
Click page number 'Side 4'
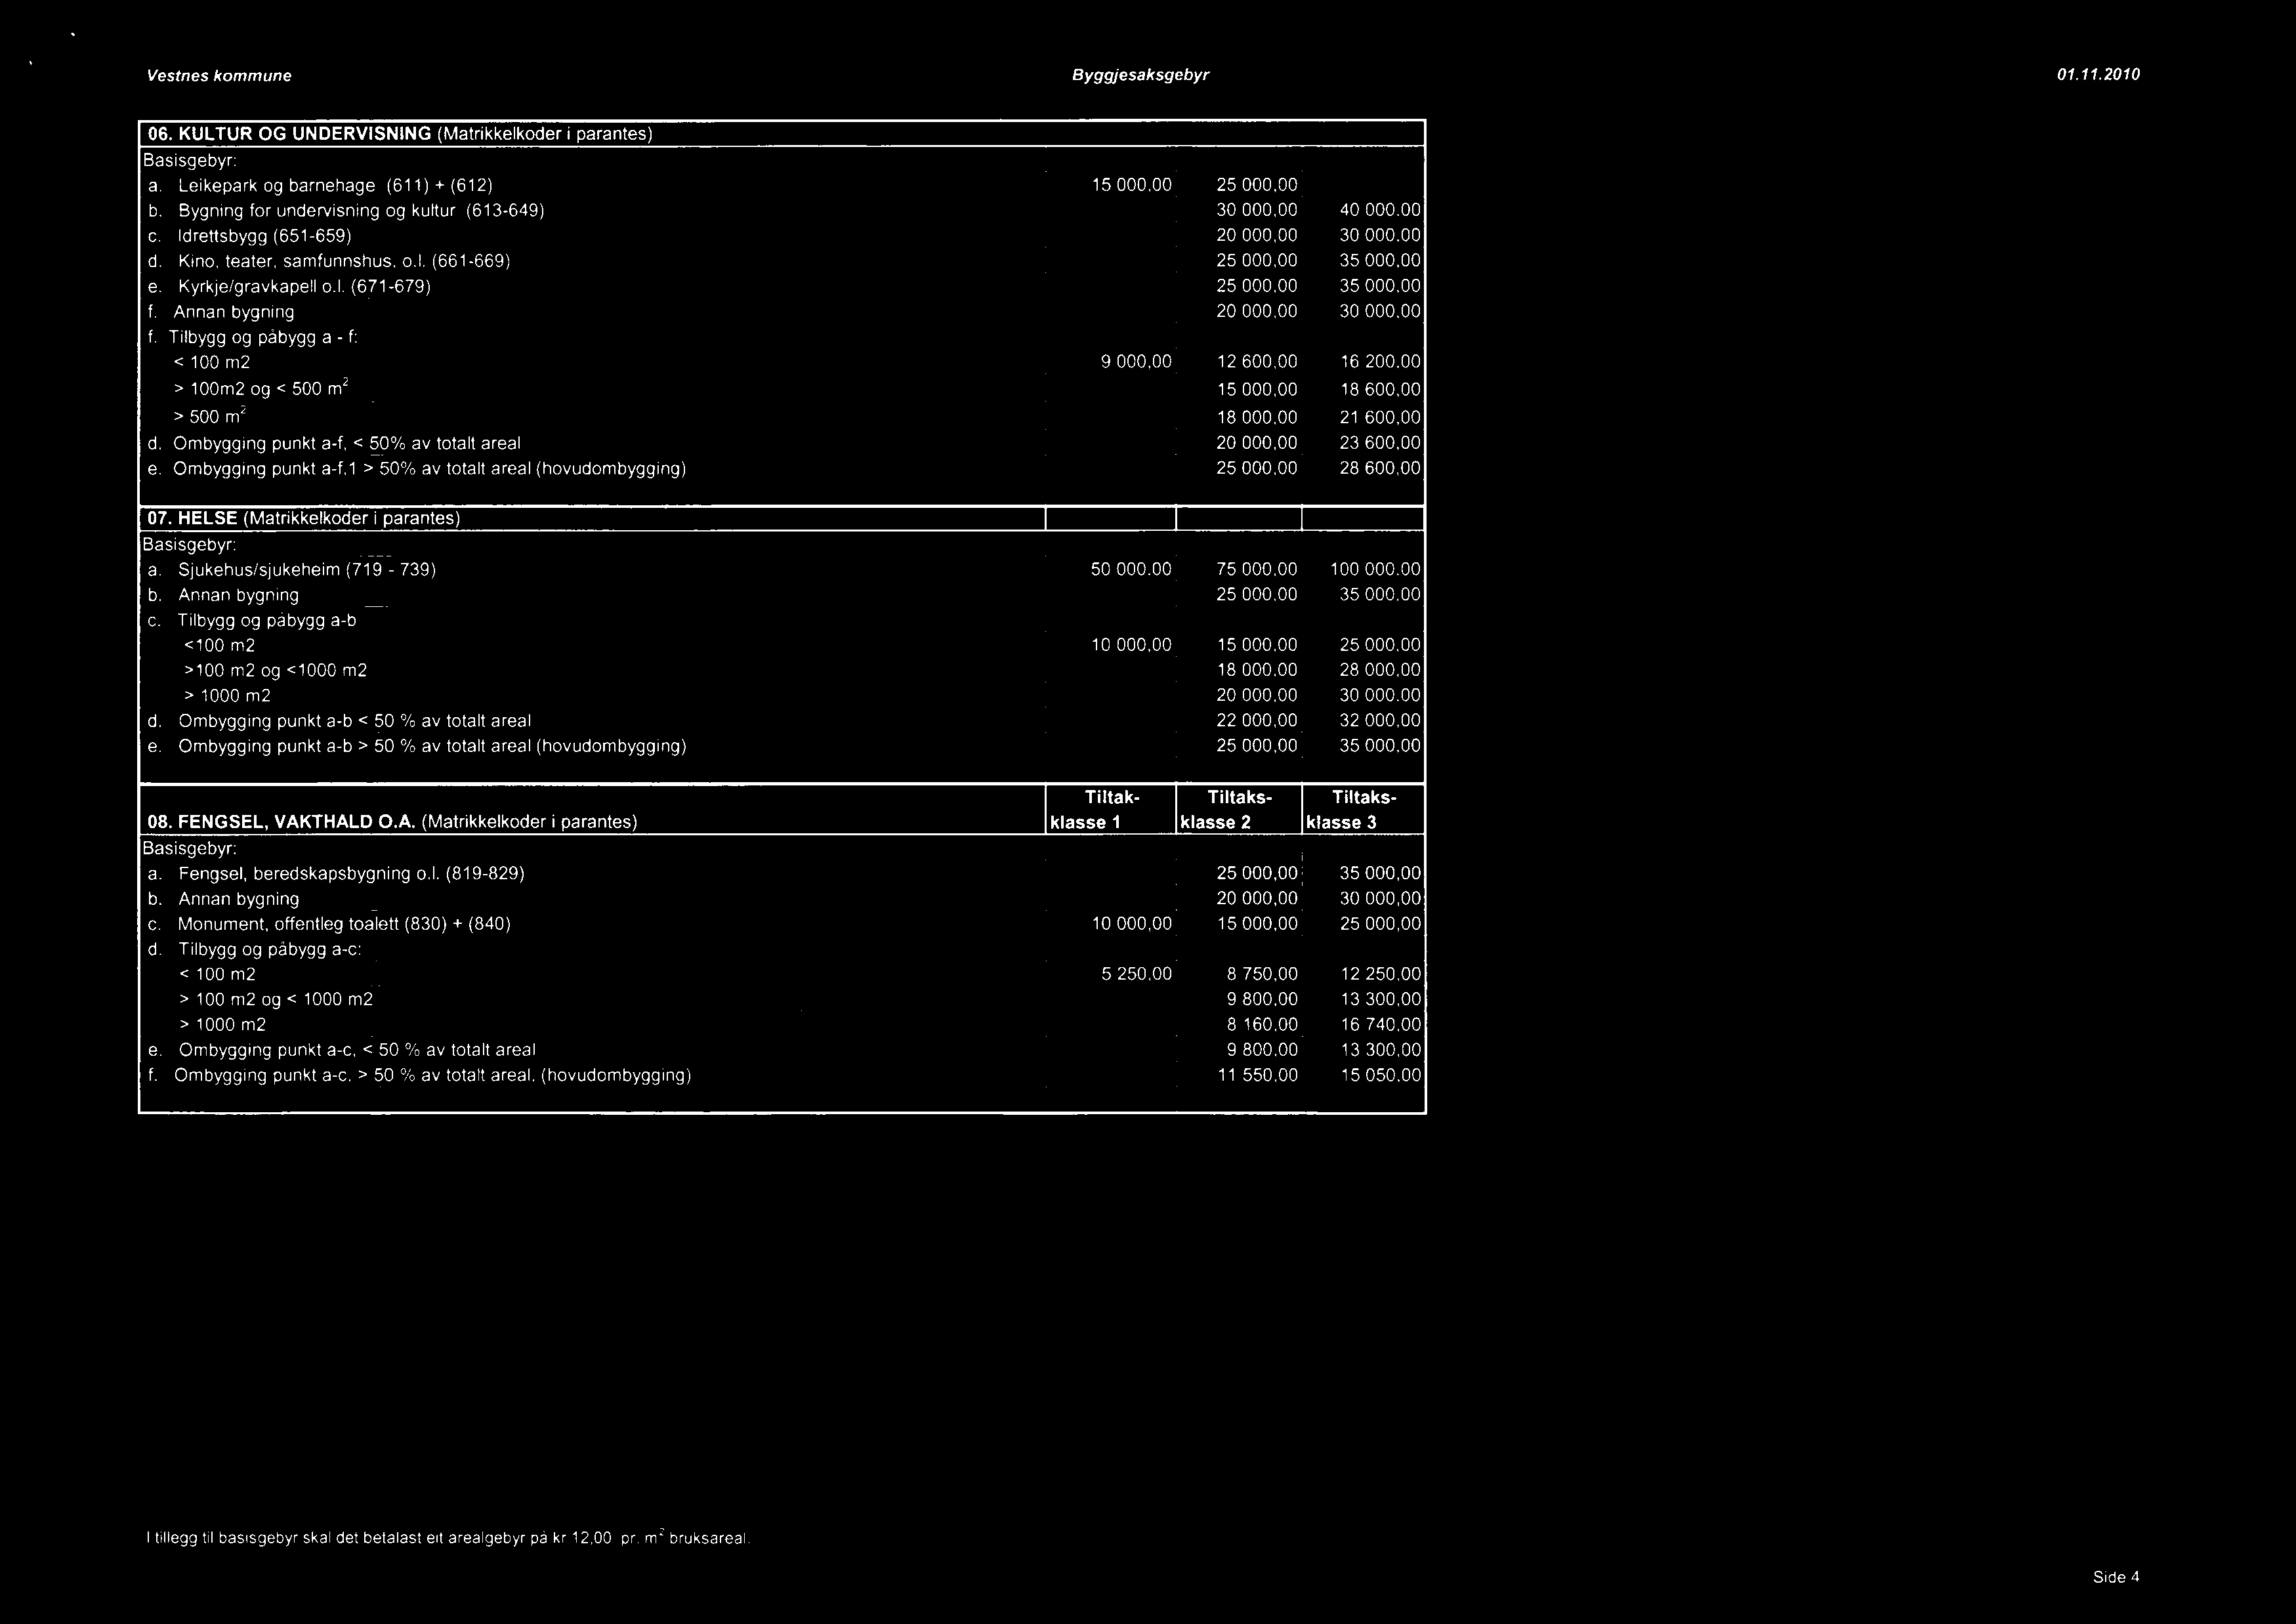coord(2116,1578)
